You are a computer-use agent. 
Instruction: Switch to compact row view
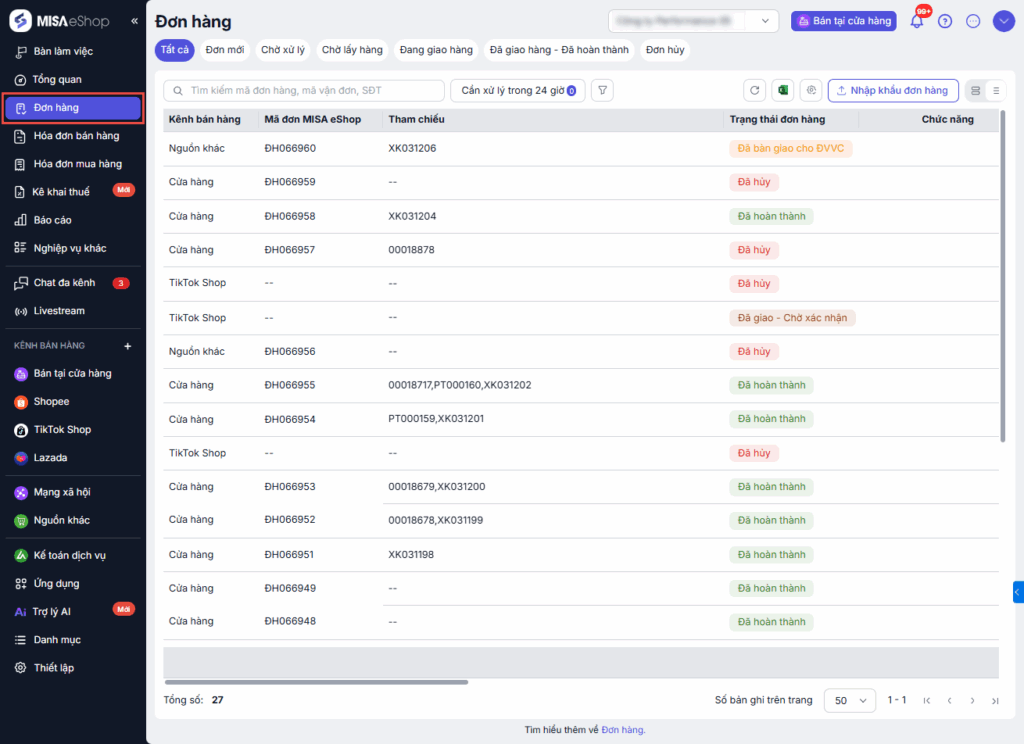pos(995,91)
